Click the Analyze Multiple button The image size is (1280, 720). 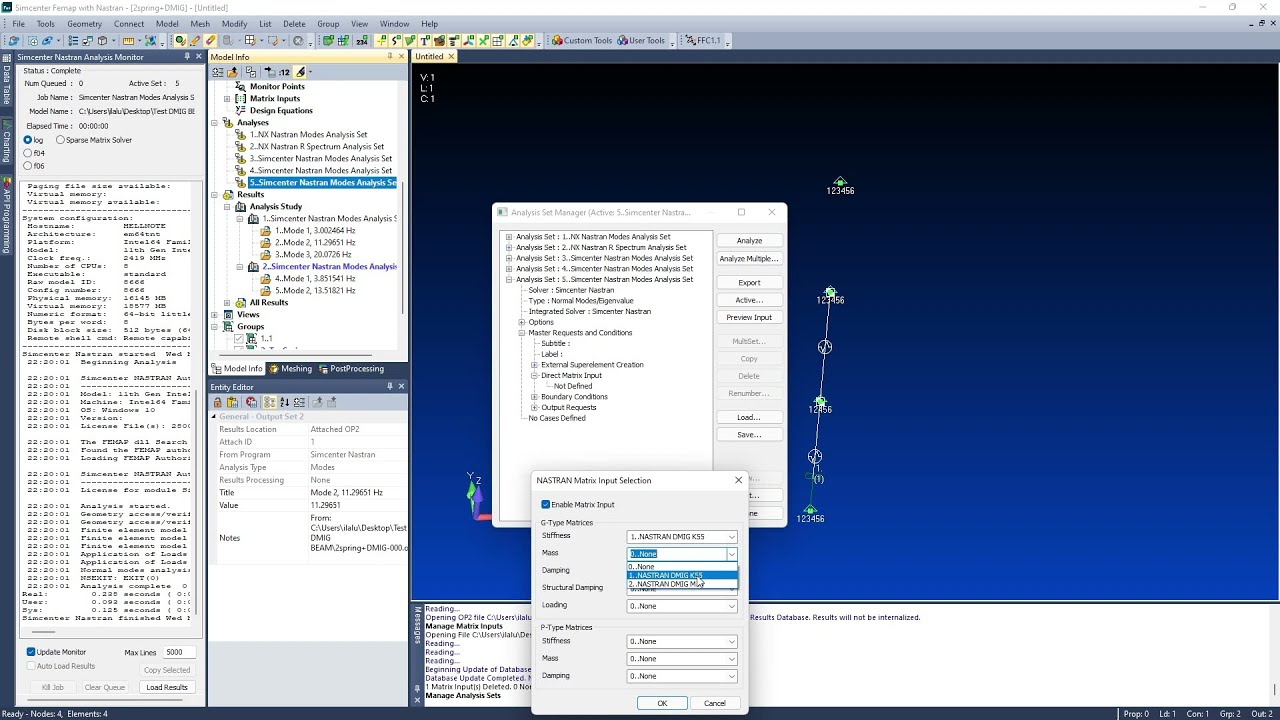(749, 259)
